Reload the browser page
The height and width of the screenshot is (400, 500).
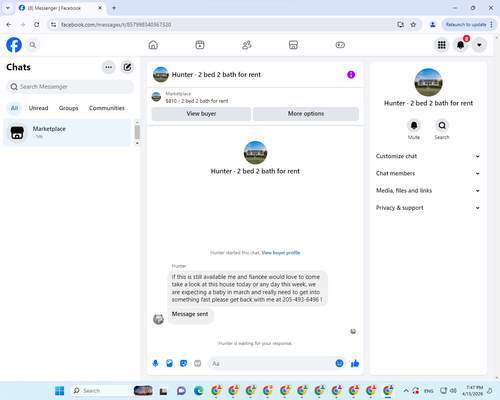click(37, 25)
